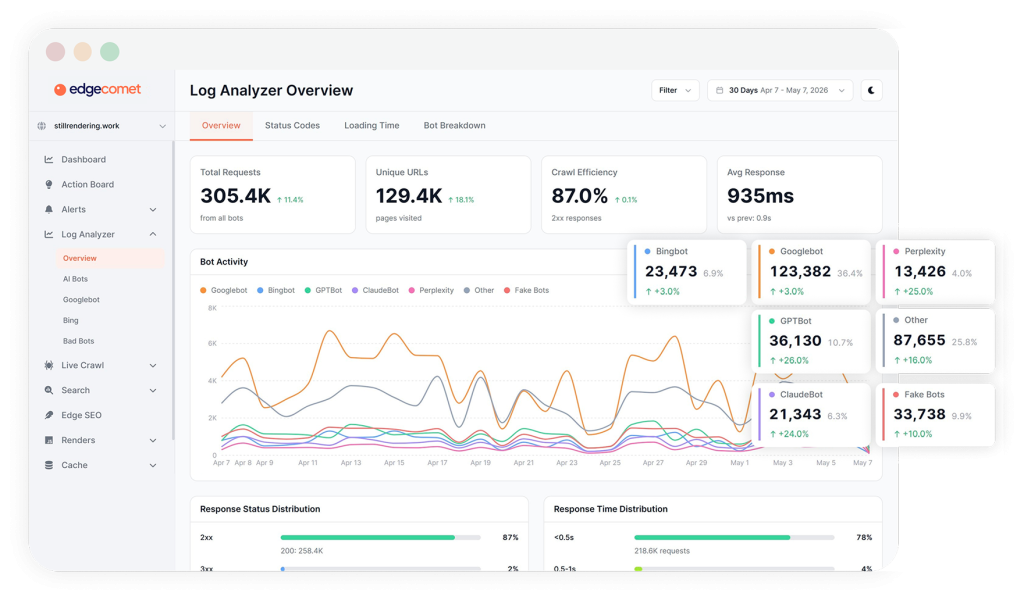Click the edgecomet logo
This screenshot has width=1024, height=600.
tap(97, 89)
